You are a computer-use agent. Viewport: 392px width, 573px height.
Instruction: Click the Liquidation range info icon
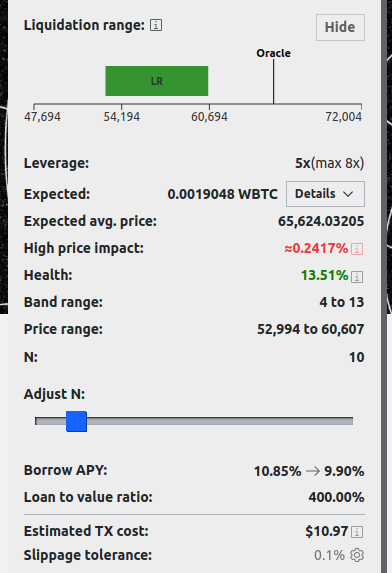(x=156, y=25)
